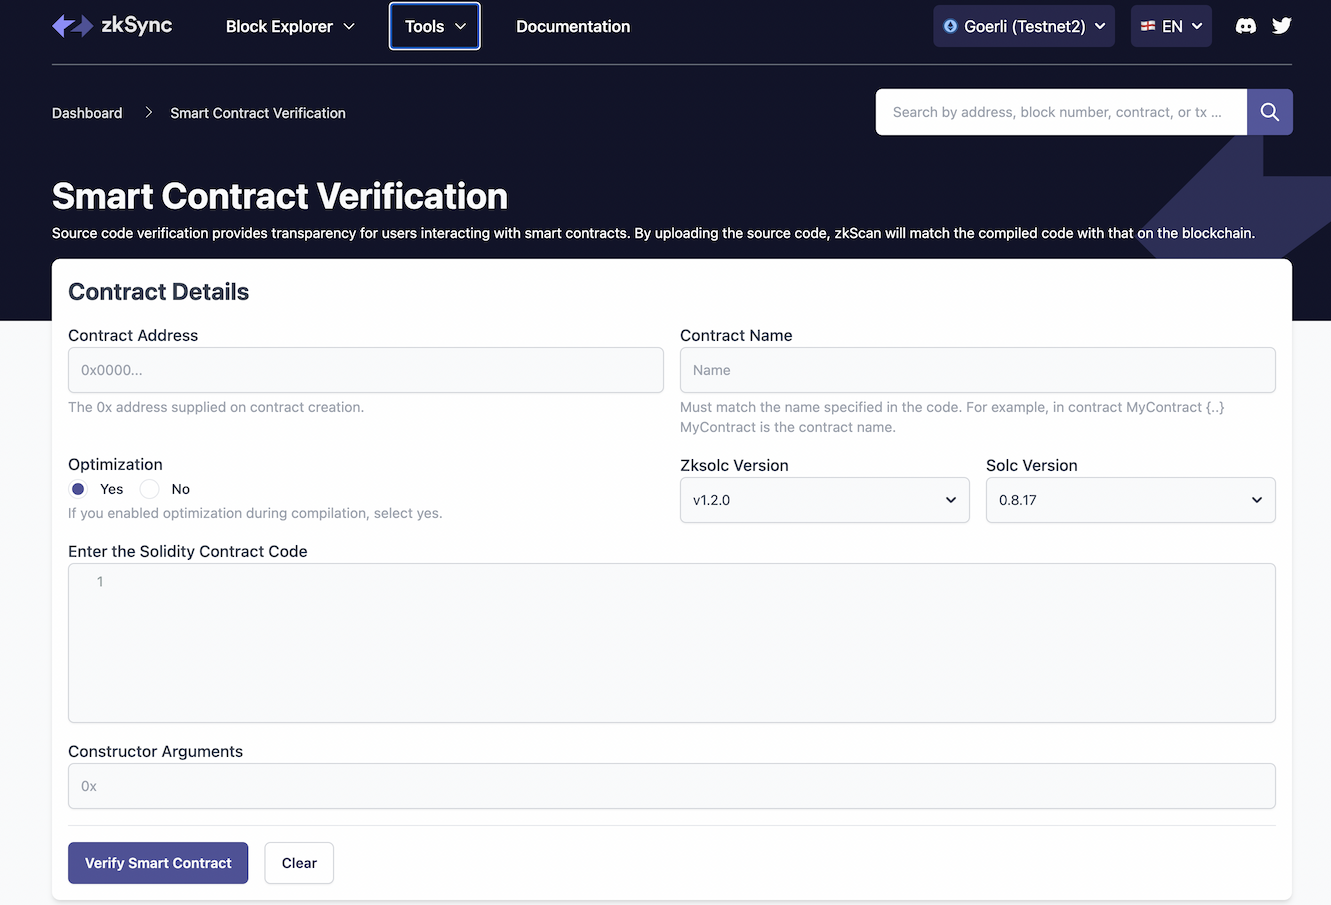Click the Ethereum icon in network selector
This screenshot has height=905, width=1331.
950,26
